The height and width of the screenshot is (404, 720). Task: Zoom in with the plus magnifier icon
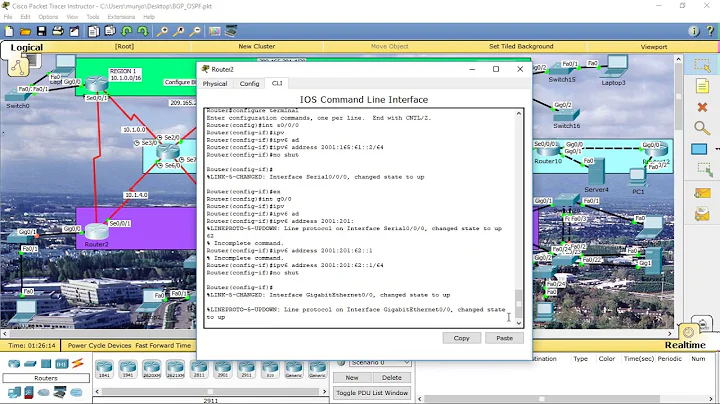tap(162, 31)
